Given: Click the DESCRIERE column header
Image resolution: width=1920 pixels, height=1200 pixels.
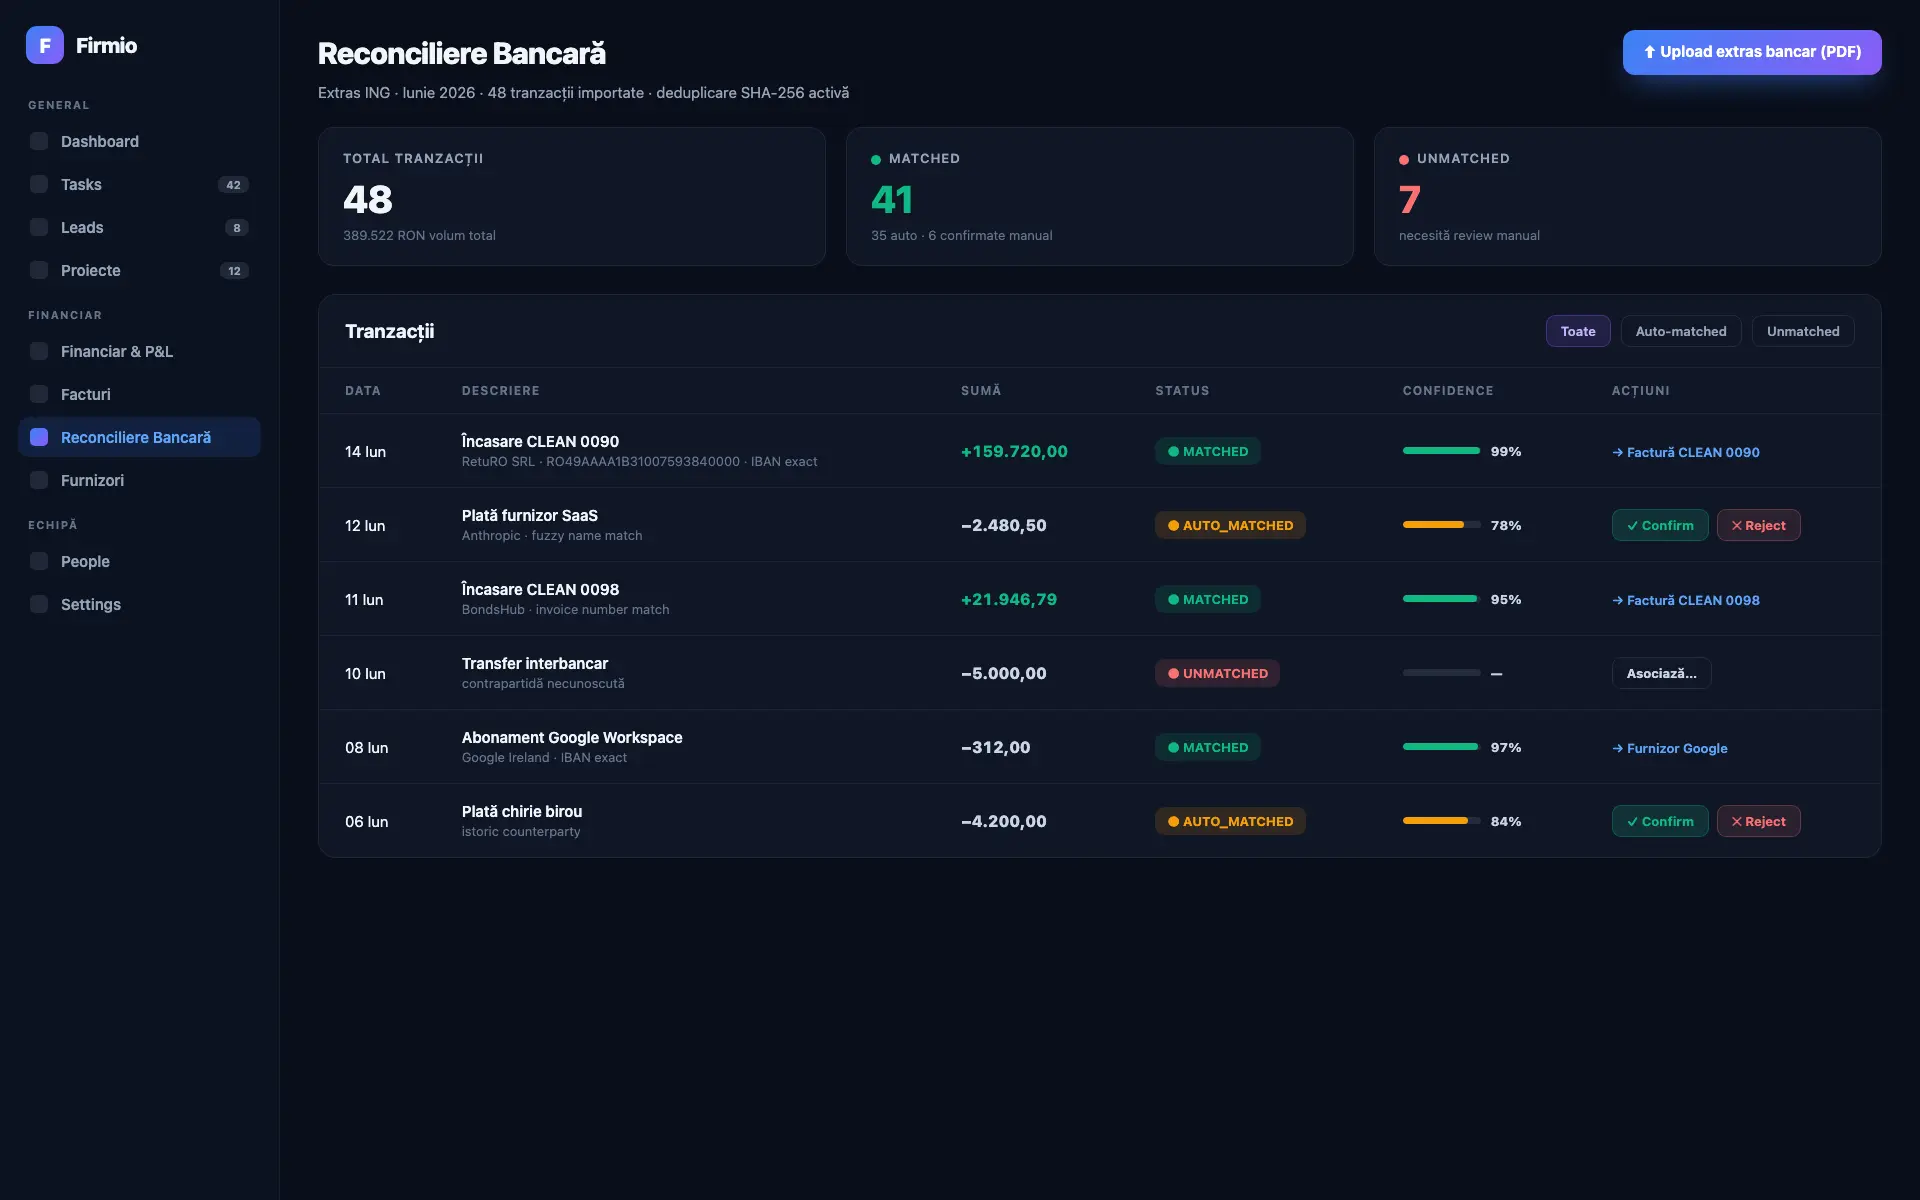Looking at the screenshot, I should (500, 391).
